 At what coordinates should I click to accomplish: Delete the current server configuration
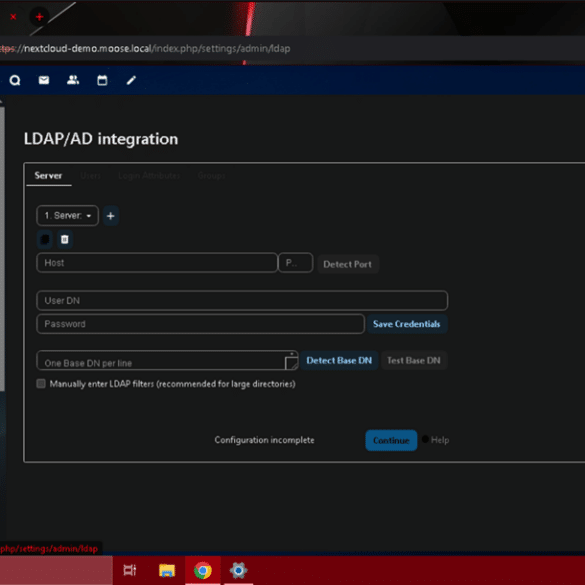65,239
